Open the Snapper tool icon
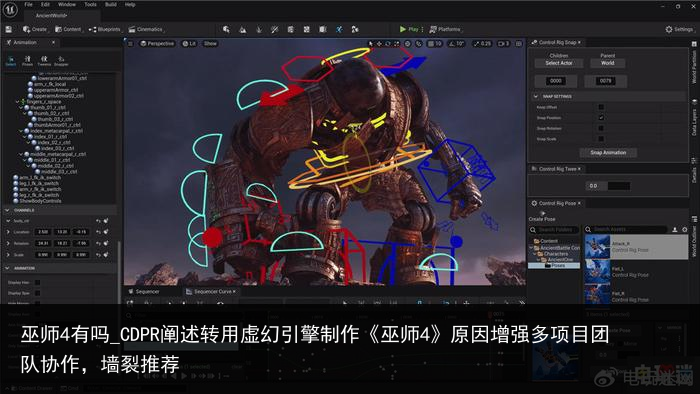 coord(61,60)
